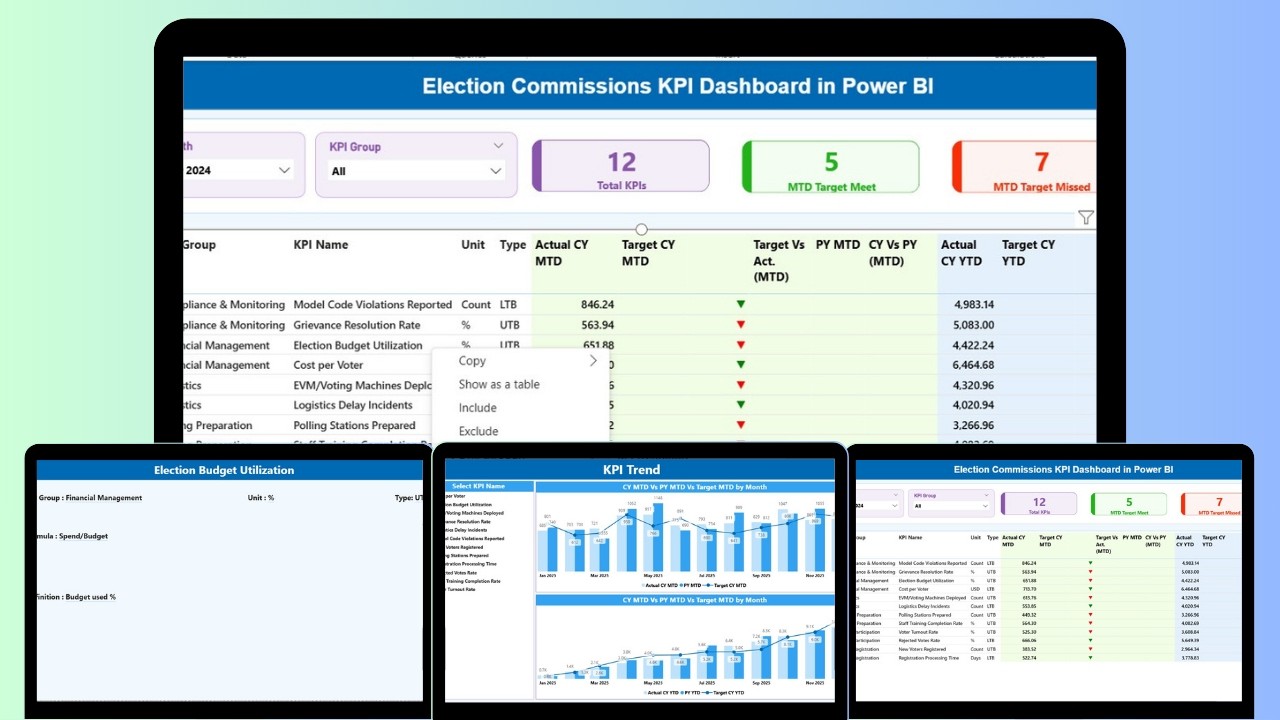Sort by PY MTD column header
This screenshot has width=1280, height=720.
tap(838, 245)
